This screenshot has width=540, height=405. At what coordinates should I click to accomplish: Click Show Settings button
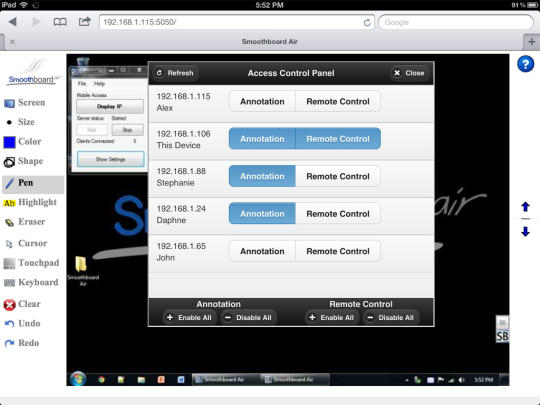click(111, 159)
